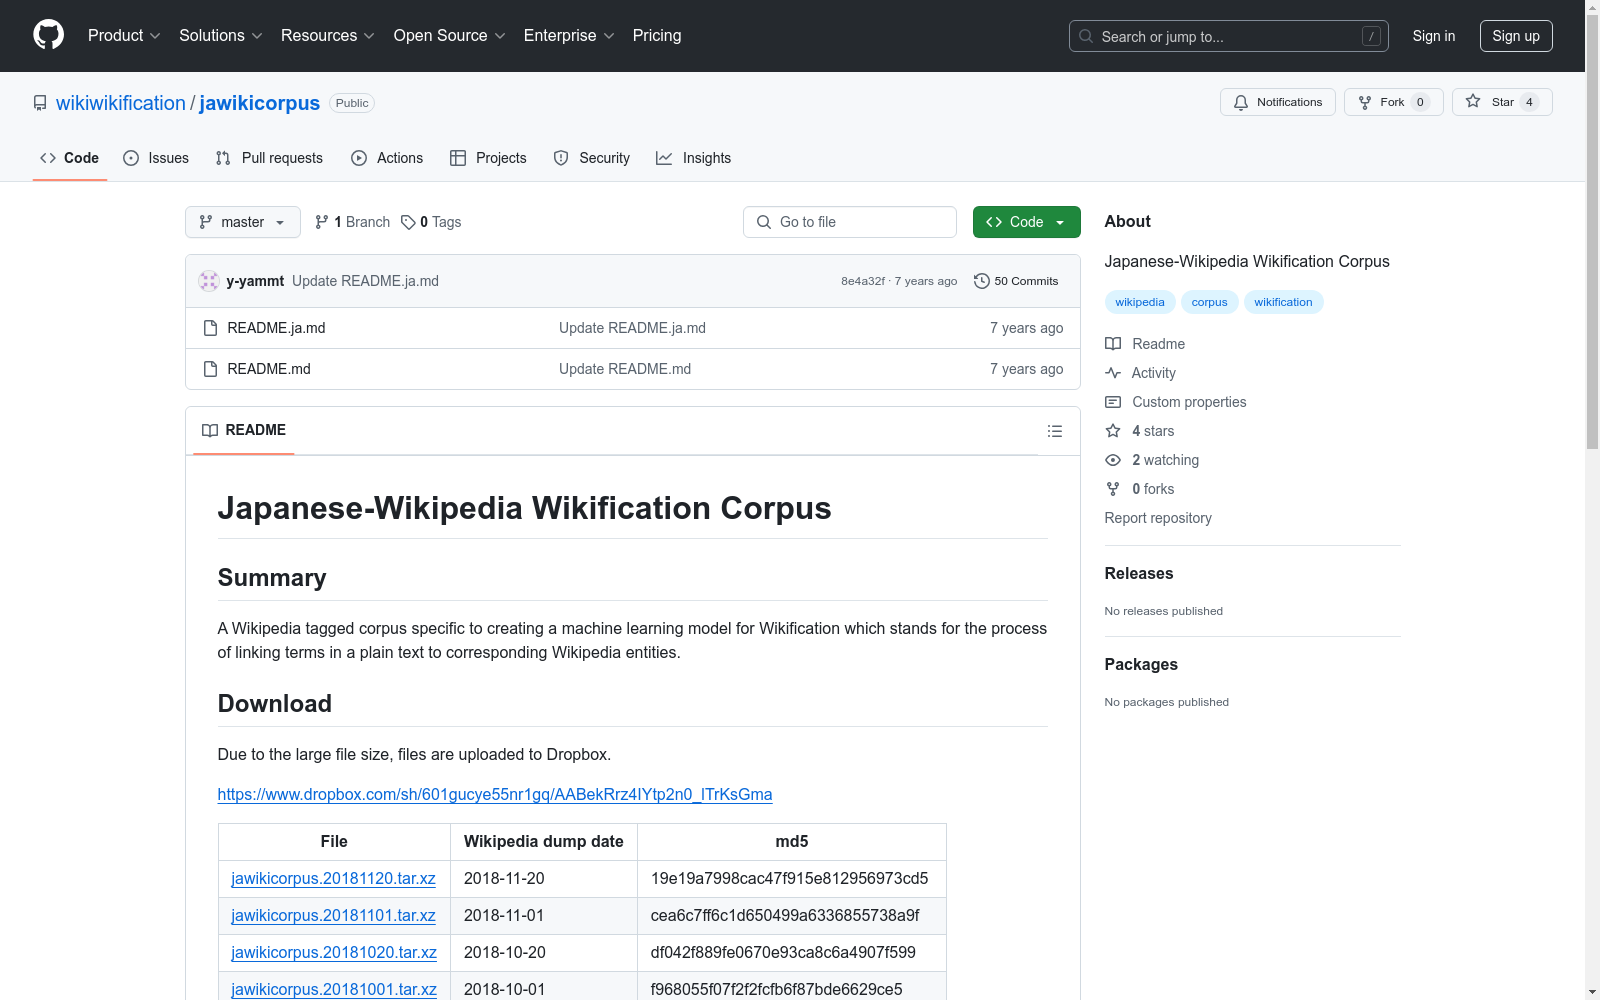
Task: Click the tag icon beside 0 Tags
Action: [x=408, y=222]
